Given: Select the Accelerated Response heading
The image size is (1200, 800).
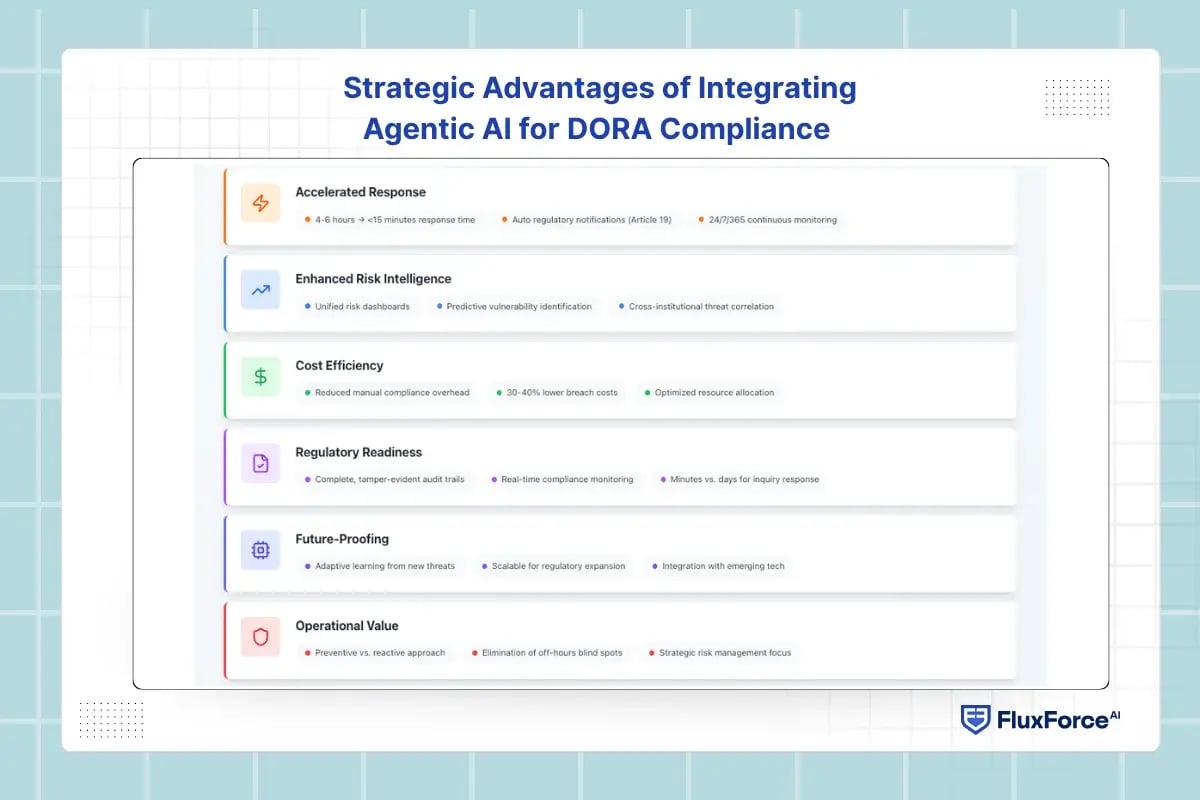Looking at the screenshot, I should [360, 192].
